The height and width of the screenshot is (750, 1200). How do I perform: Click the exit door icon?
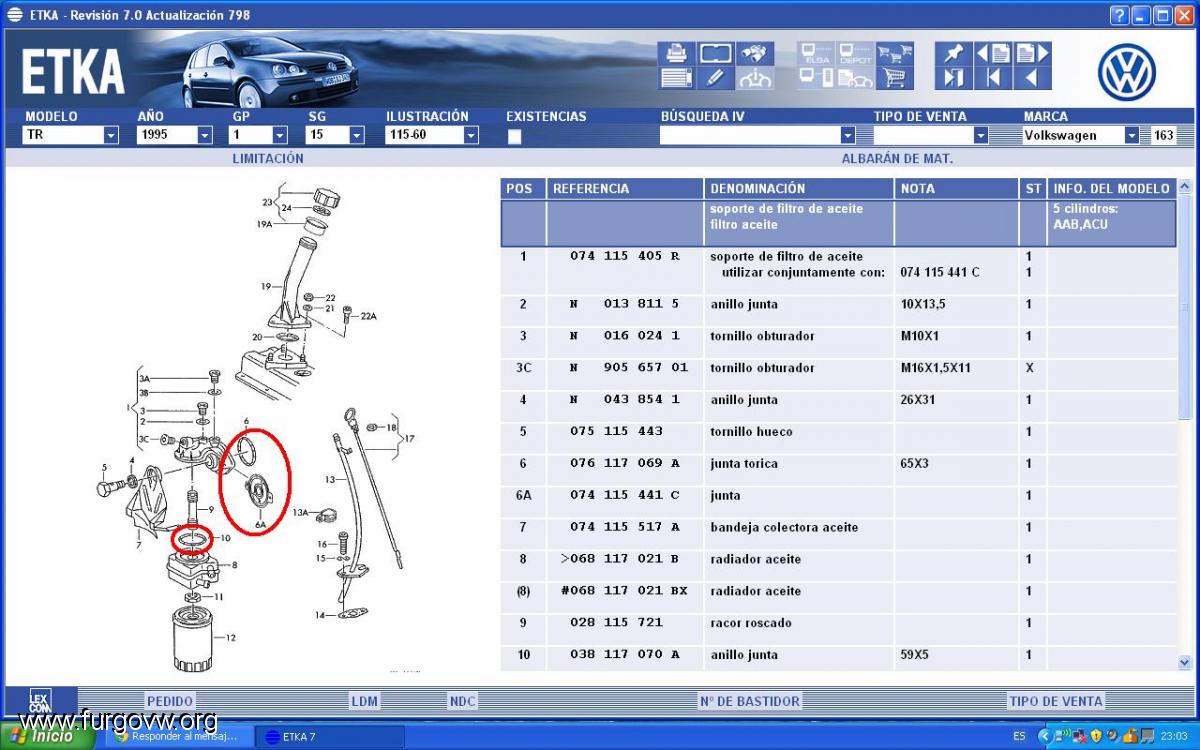point(954,78)
